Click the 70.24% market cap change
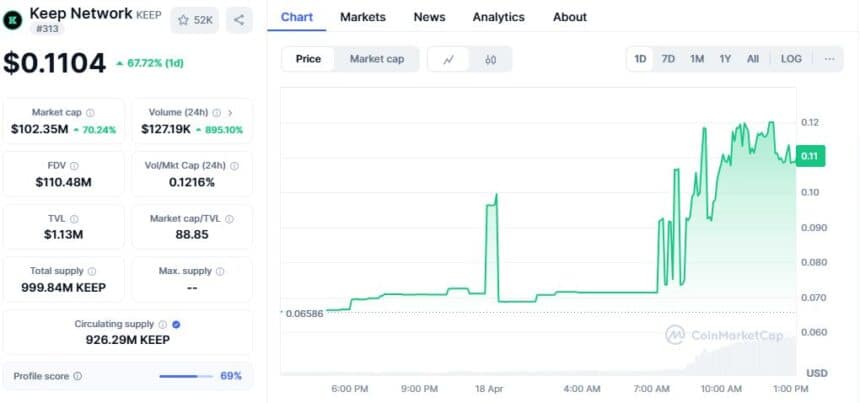 coord(94,130)
